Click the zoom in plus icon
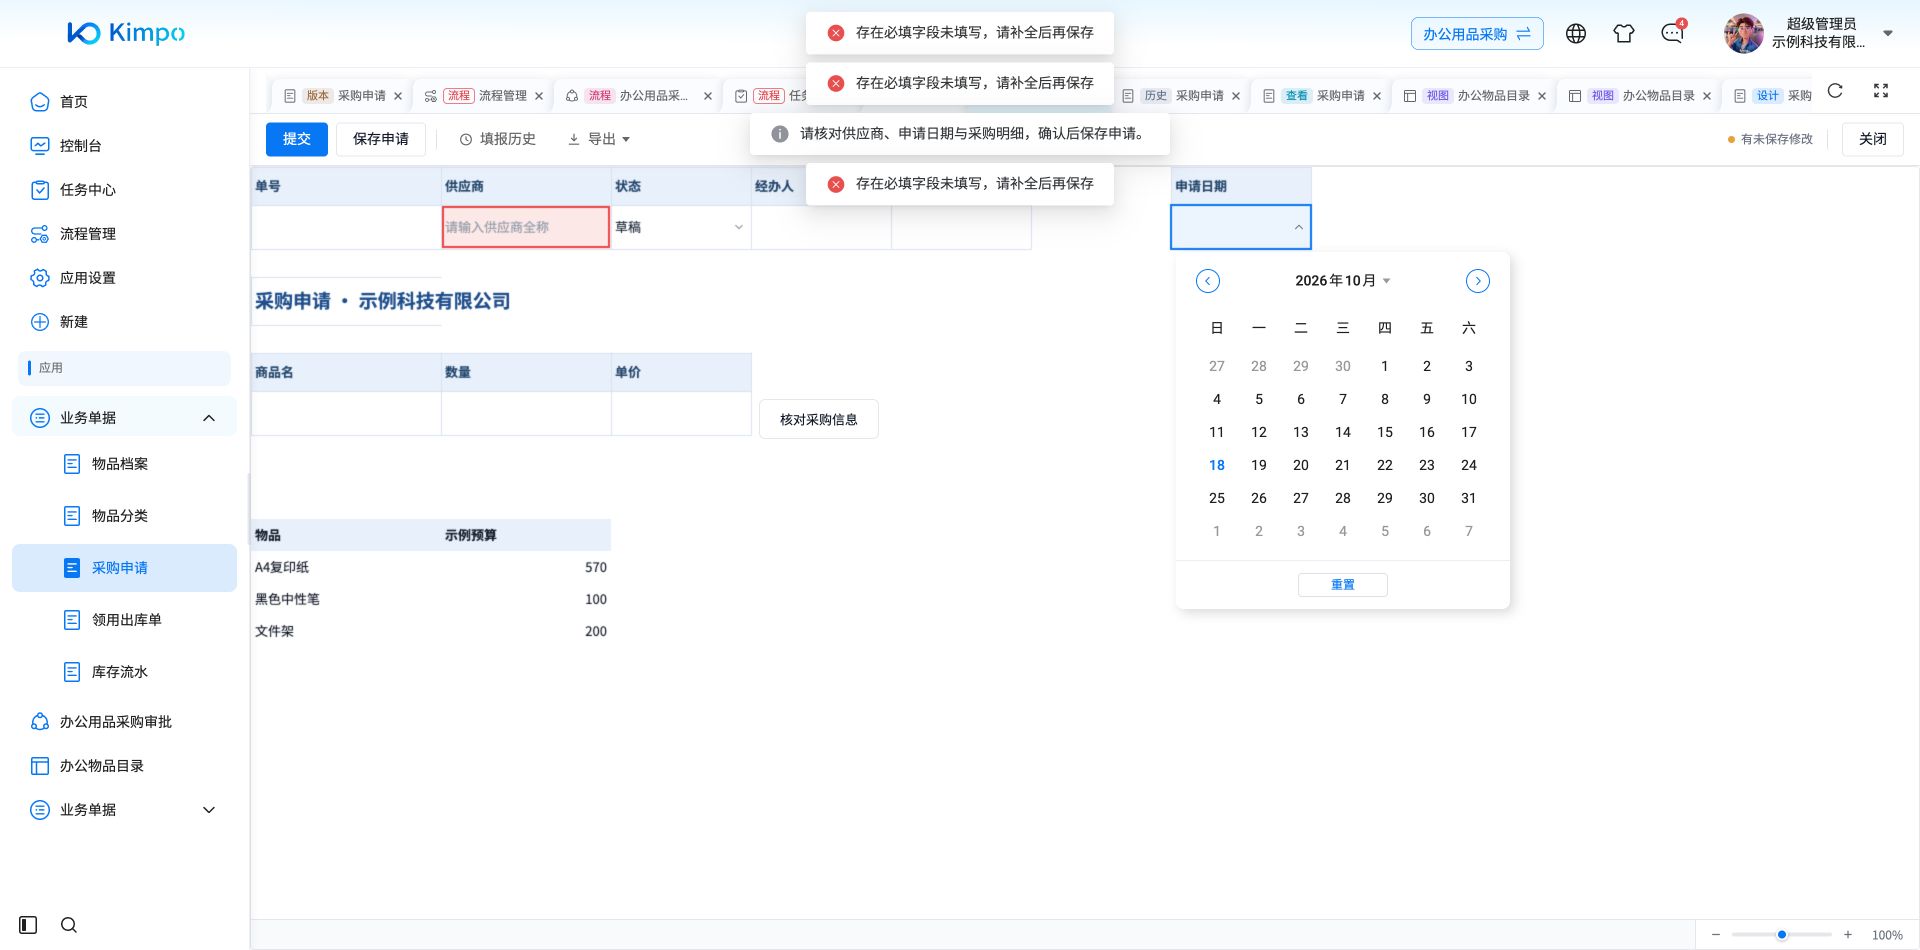Image resolution: width=1920 pixels, height=950 pixels. point(1848,935)
